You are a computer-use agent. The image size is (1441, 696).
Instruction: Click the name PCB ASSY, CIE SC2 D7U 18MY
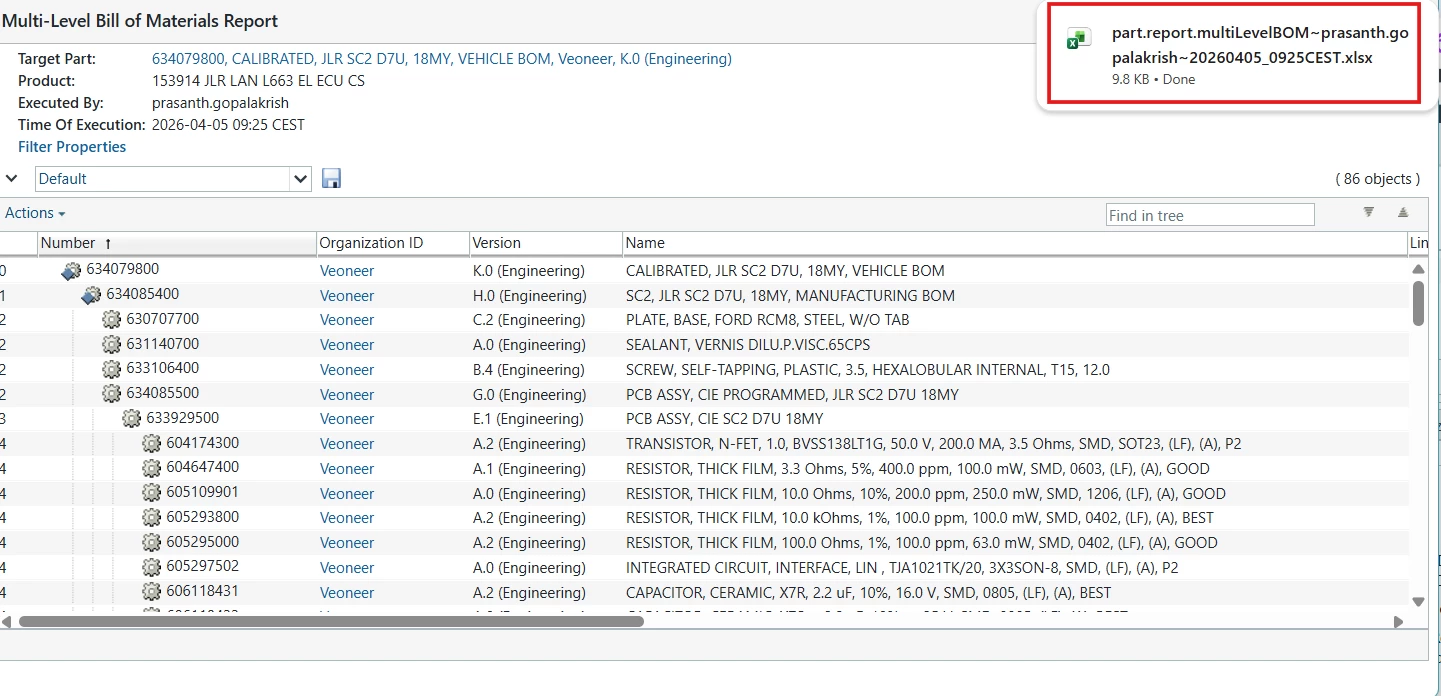pyautogui.click(x=725, y=419)
